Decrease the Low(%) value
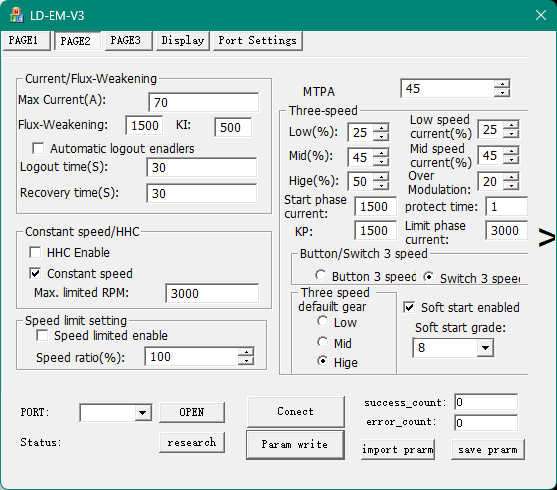 tap(381, 136)
